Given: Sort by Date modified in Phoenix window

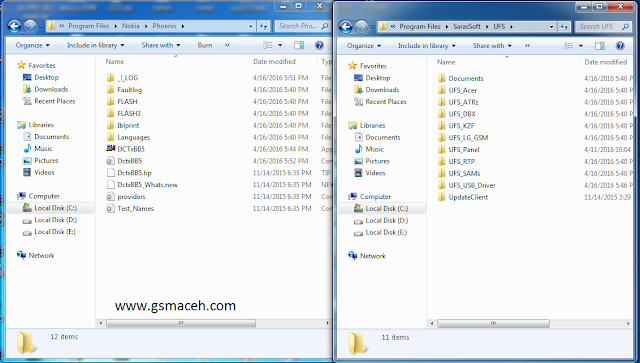Looking at the screenshot, I should [274, 62].
